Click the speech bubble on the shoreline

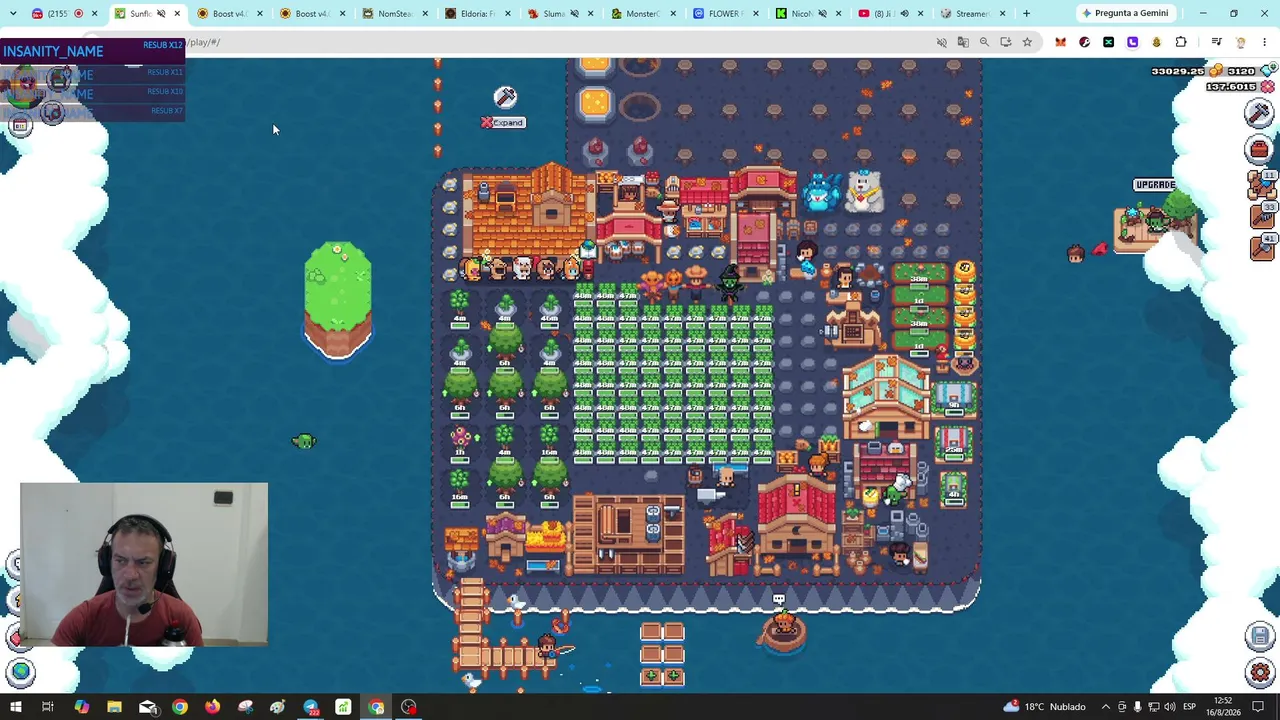tap(778, 599)
